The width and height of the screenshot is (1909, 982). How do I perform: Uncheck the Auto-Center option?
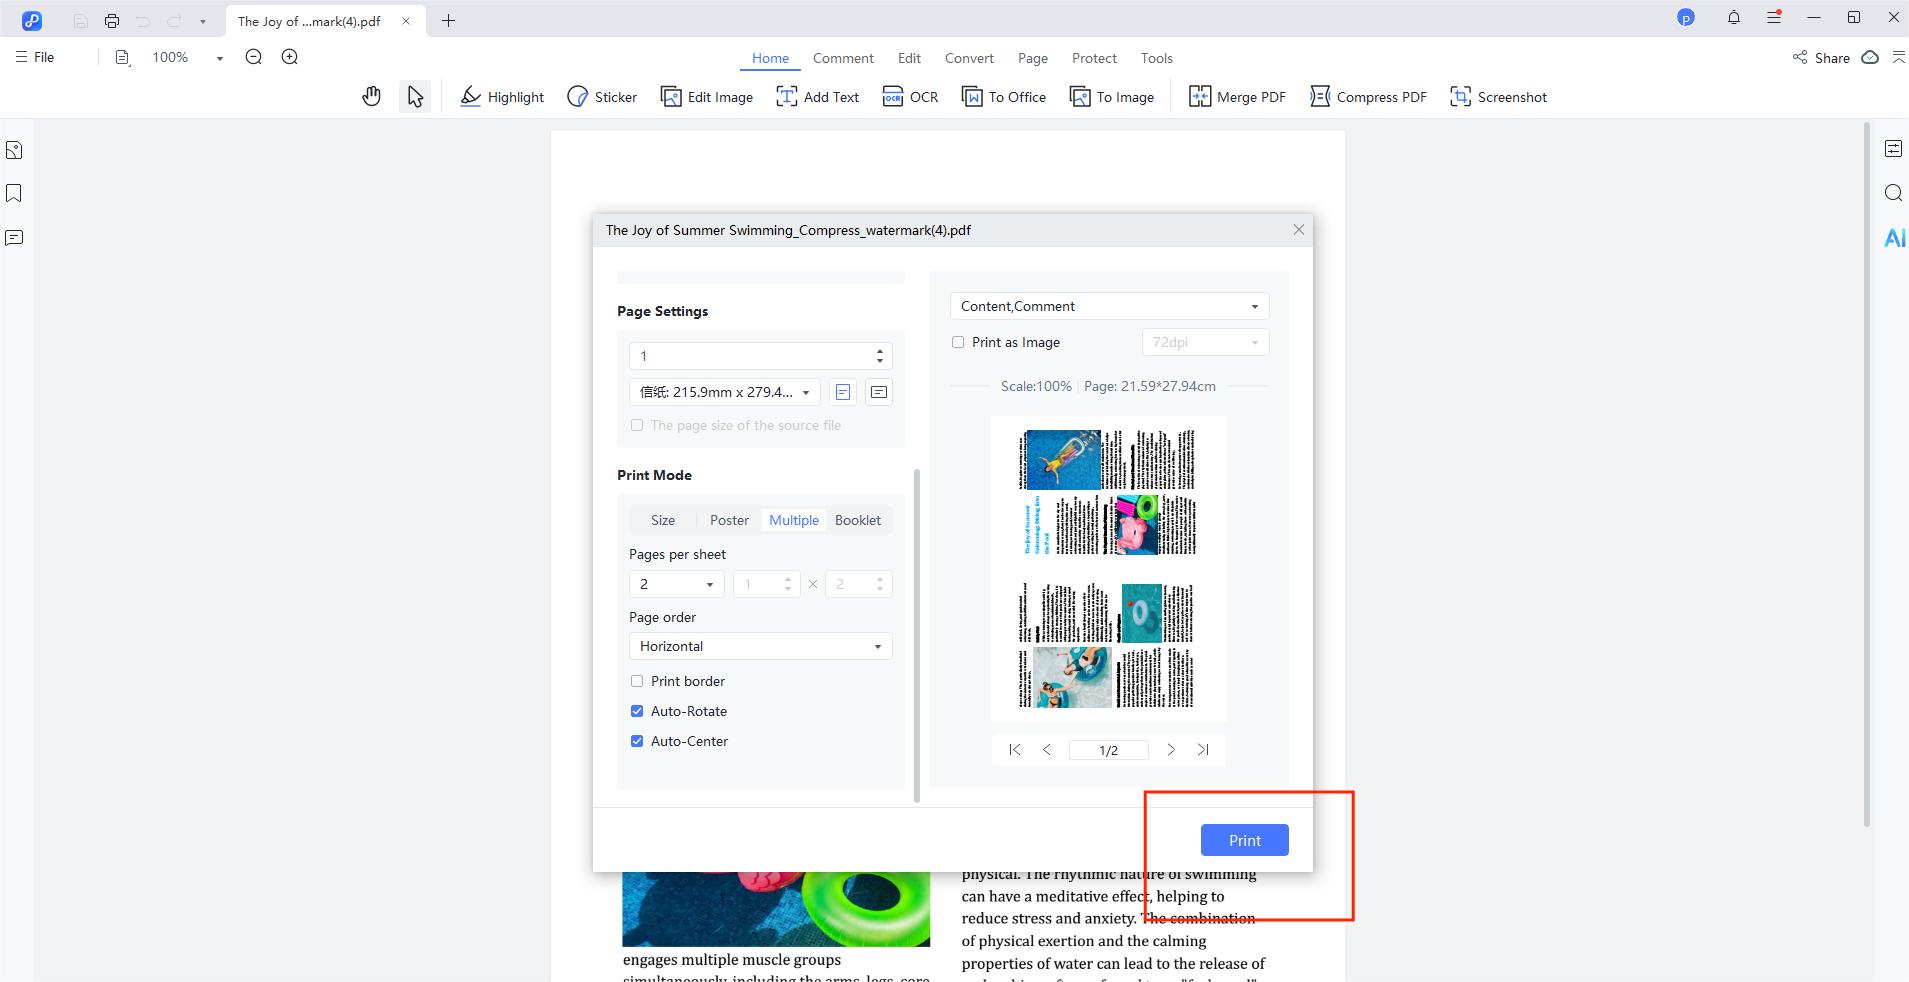pos(637,741)
